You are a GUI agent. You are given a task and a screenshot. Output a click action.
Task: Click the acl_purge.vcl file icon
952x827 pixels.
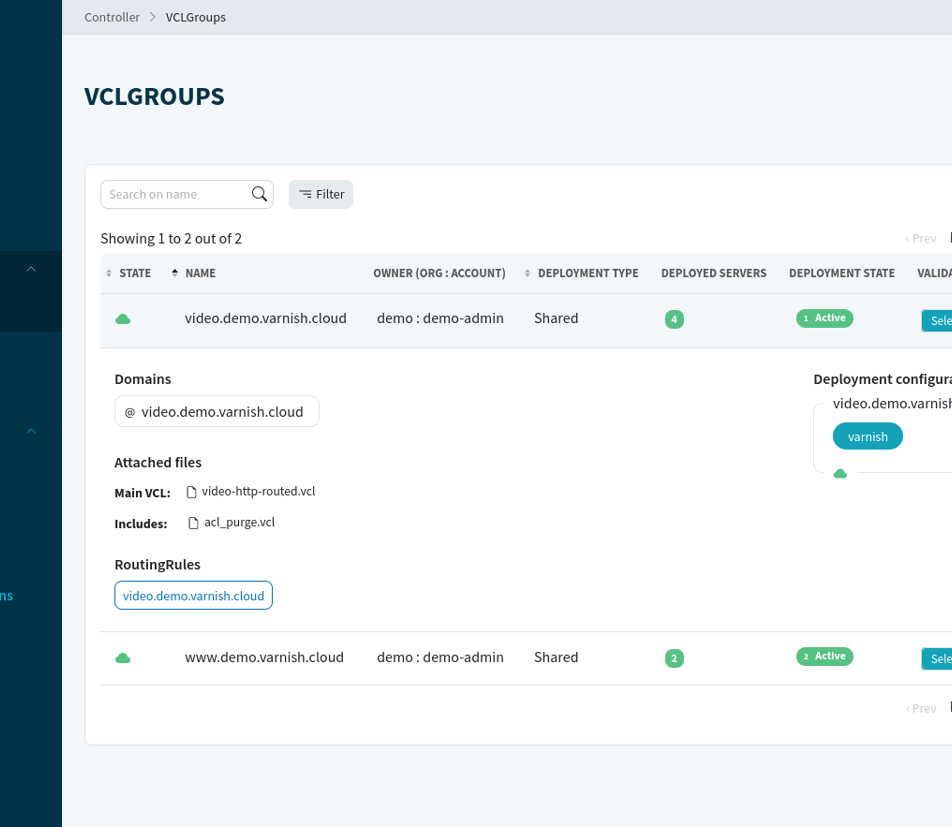point(194,523)
